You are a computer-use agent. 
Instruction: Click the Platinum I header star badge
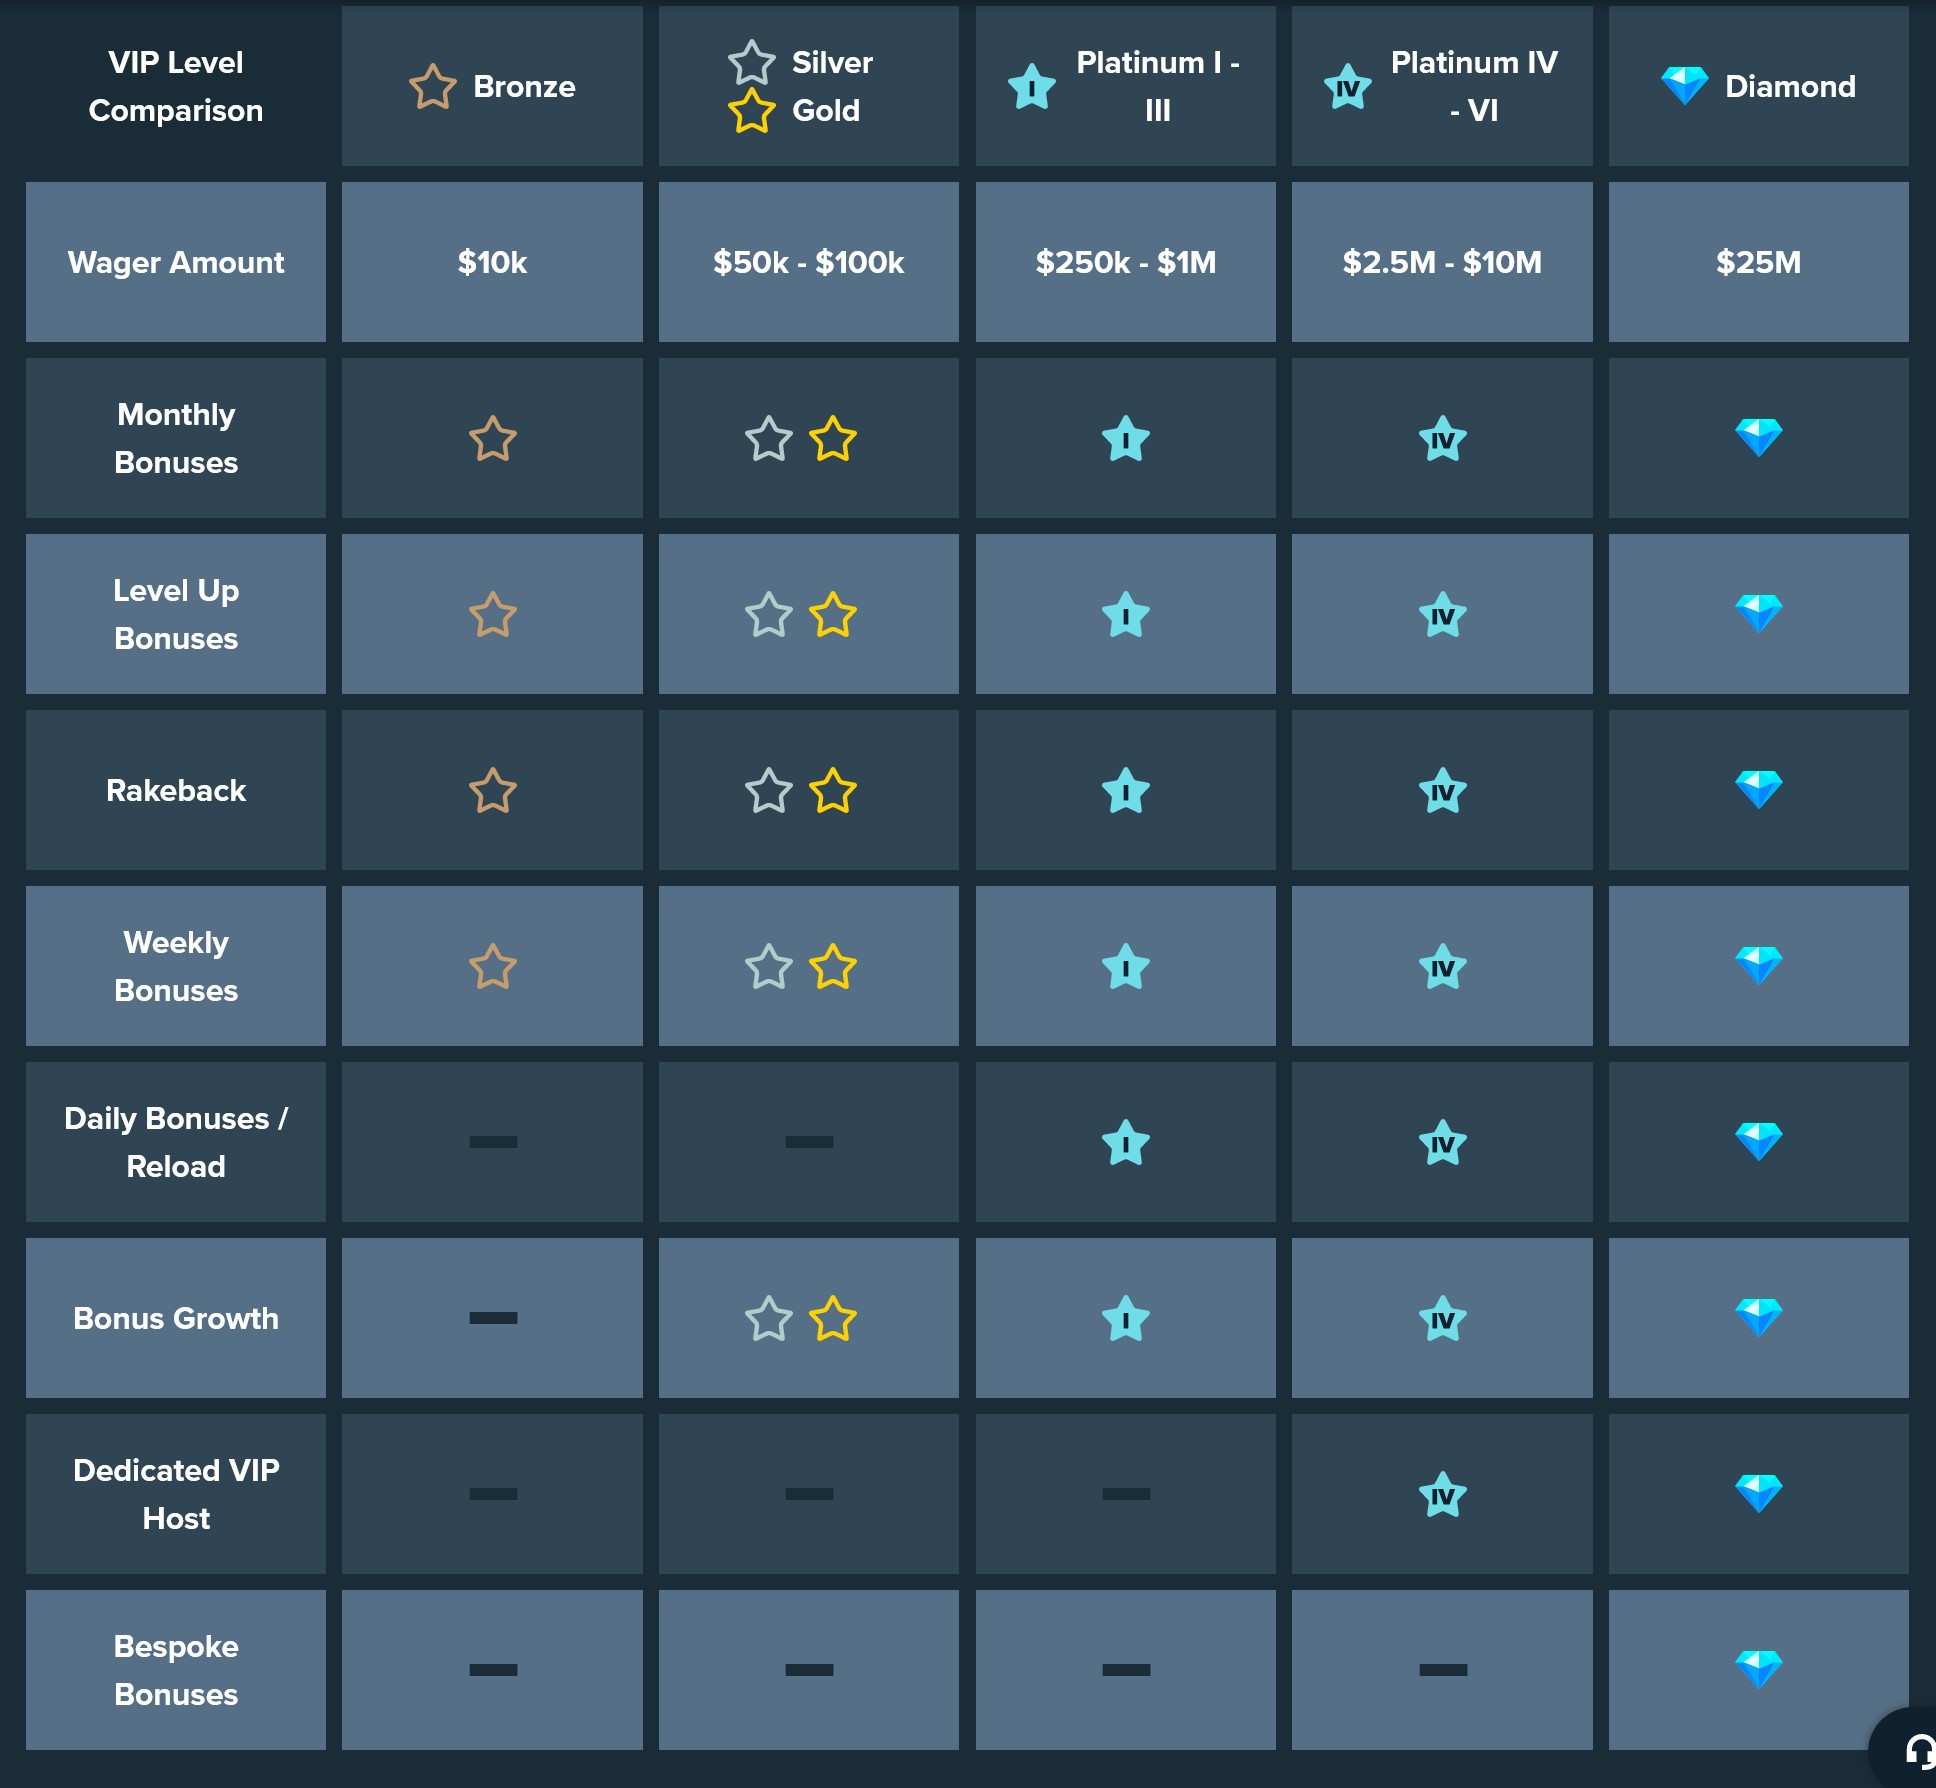point(1031,87)
